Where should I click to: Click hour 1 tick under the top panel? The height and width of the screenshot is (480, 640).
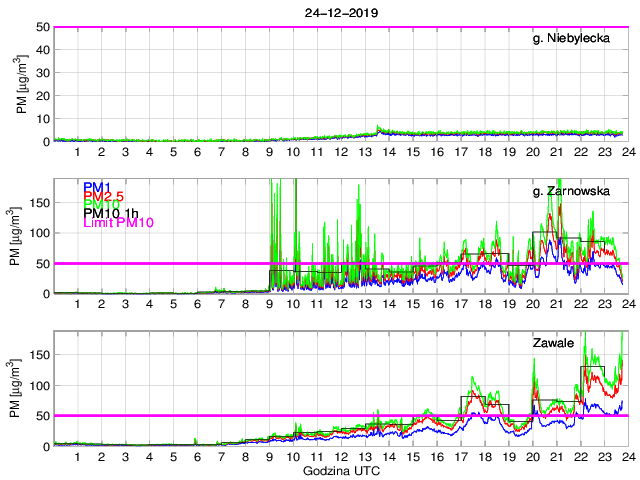pos(78,152)
